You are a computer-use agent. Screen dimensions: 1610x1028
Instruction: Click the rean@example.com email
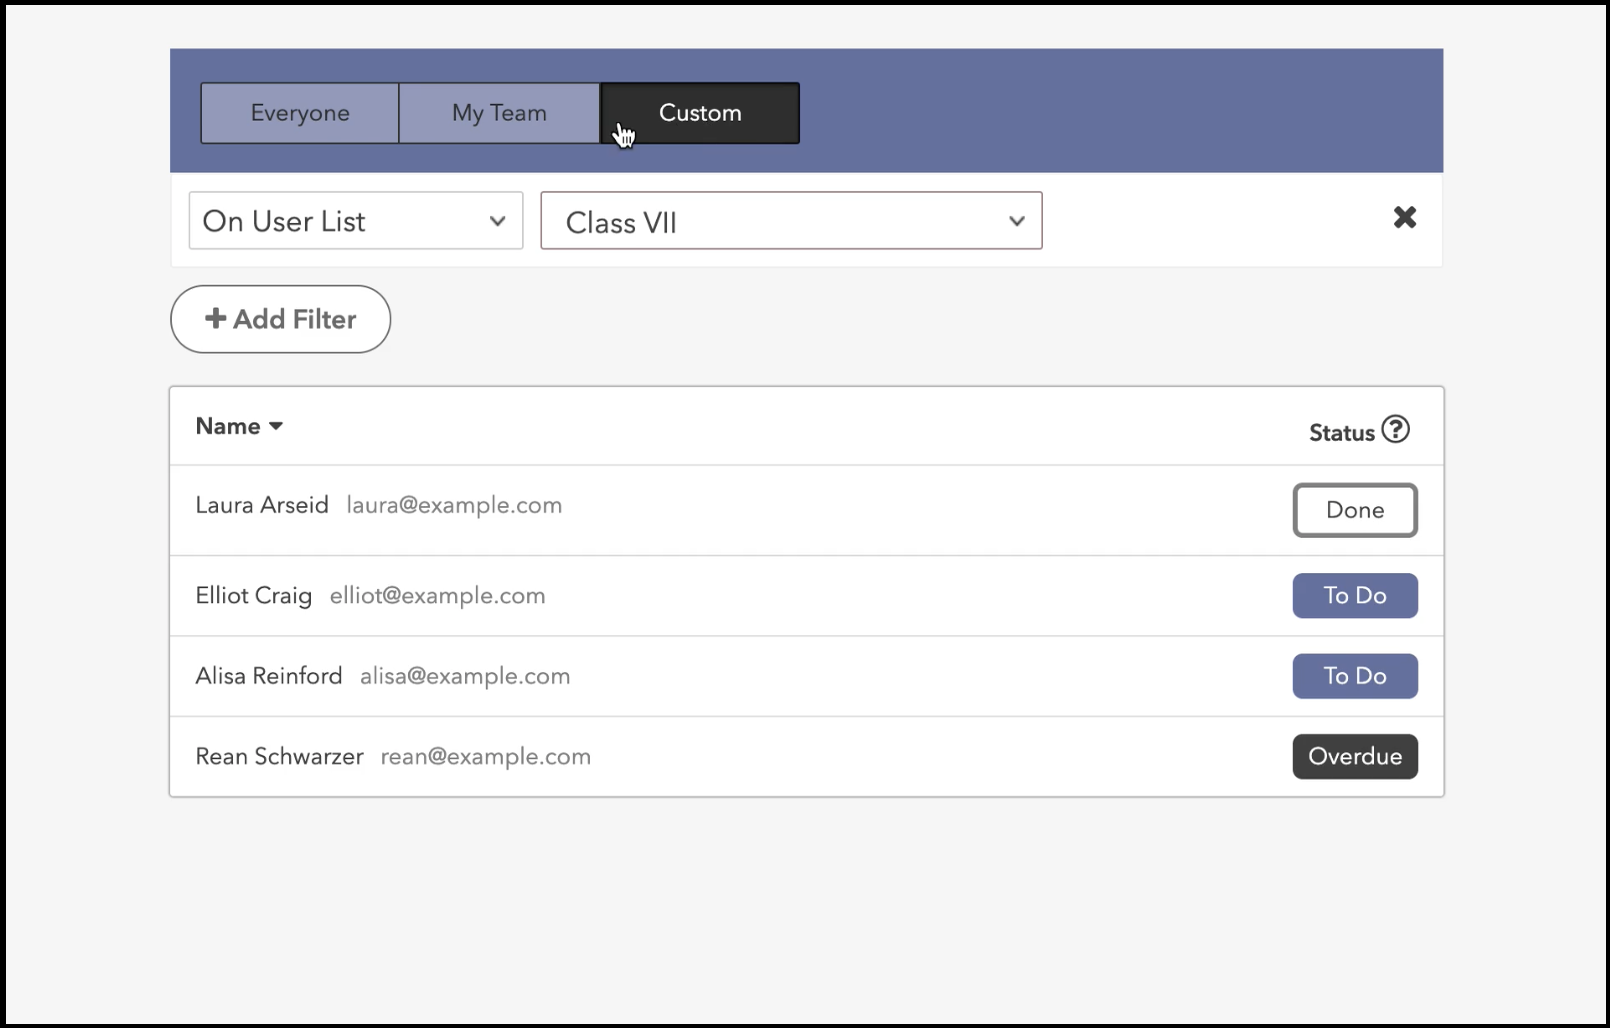click(x=485, y=757)
